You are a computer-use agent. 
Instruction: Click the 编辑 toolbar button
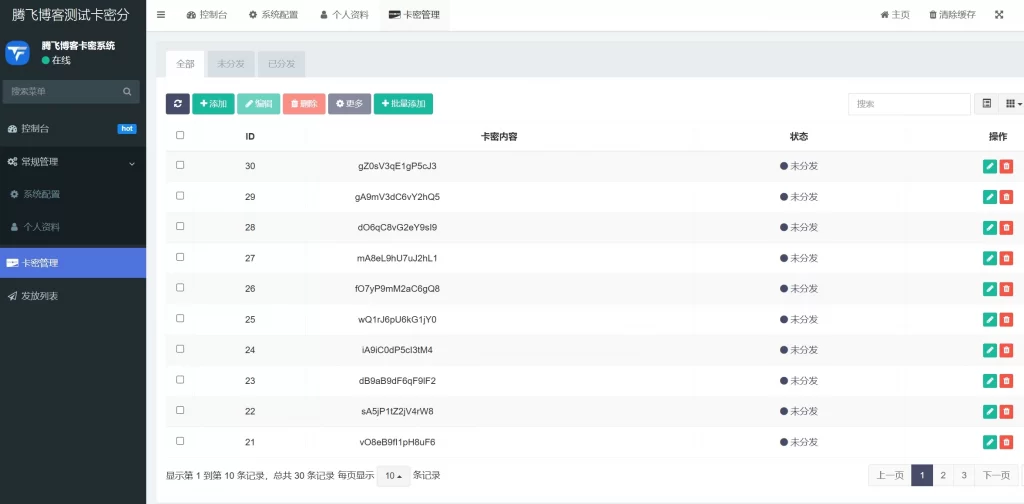(259, 104)
